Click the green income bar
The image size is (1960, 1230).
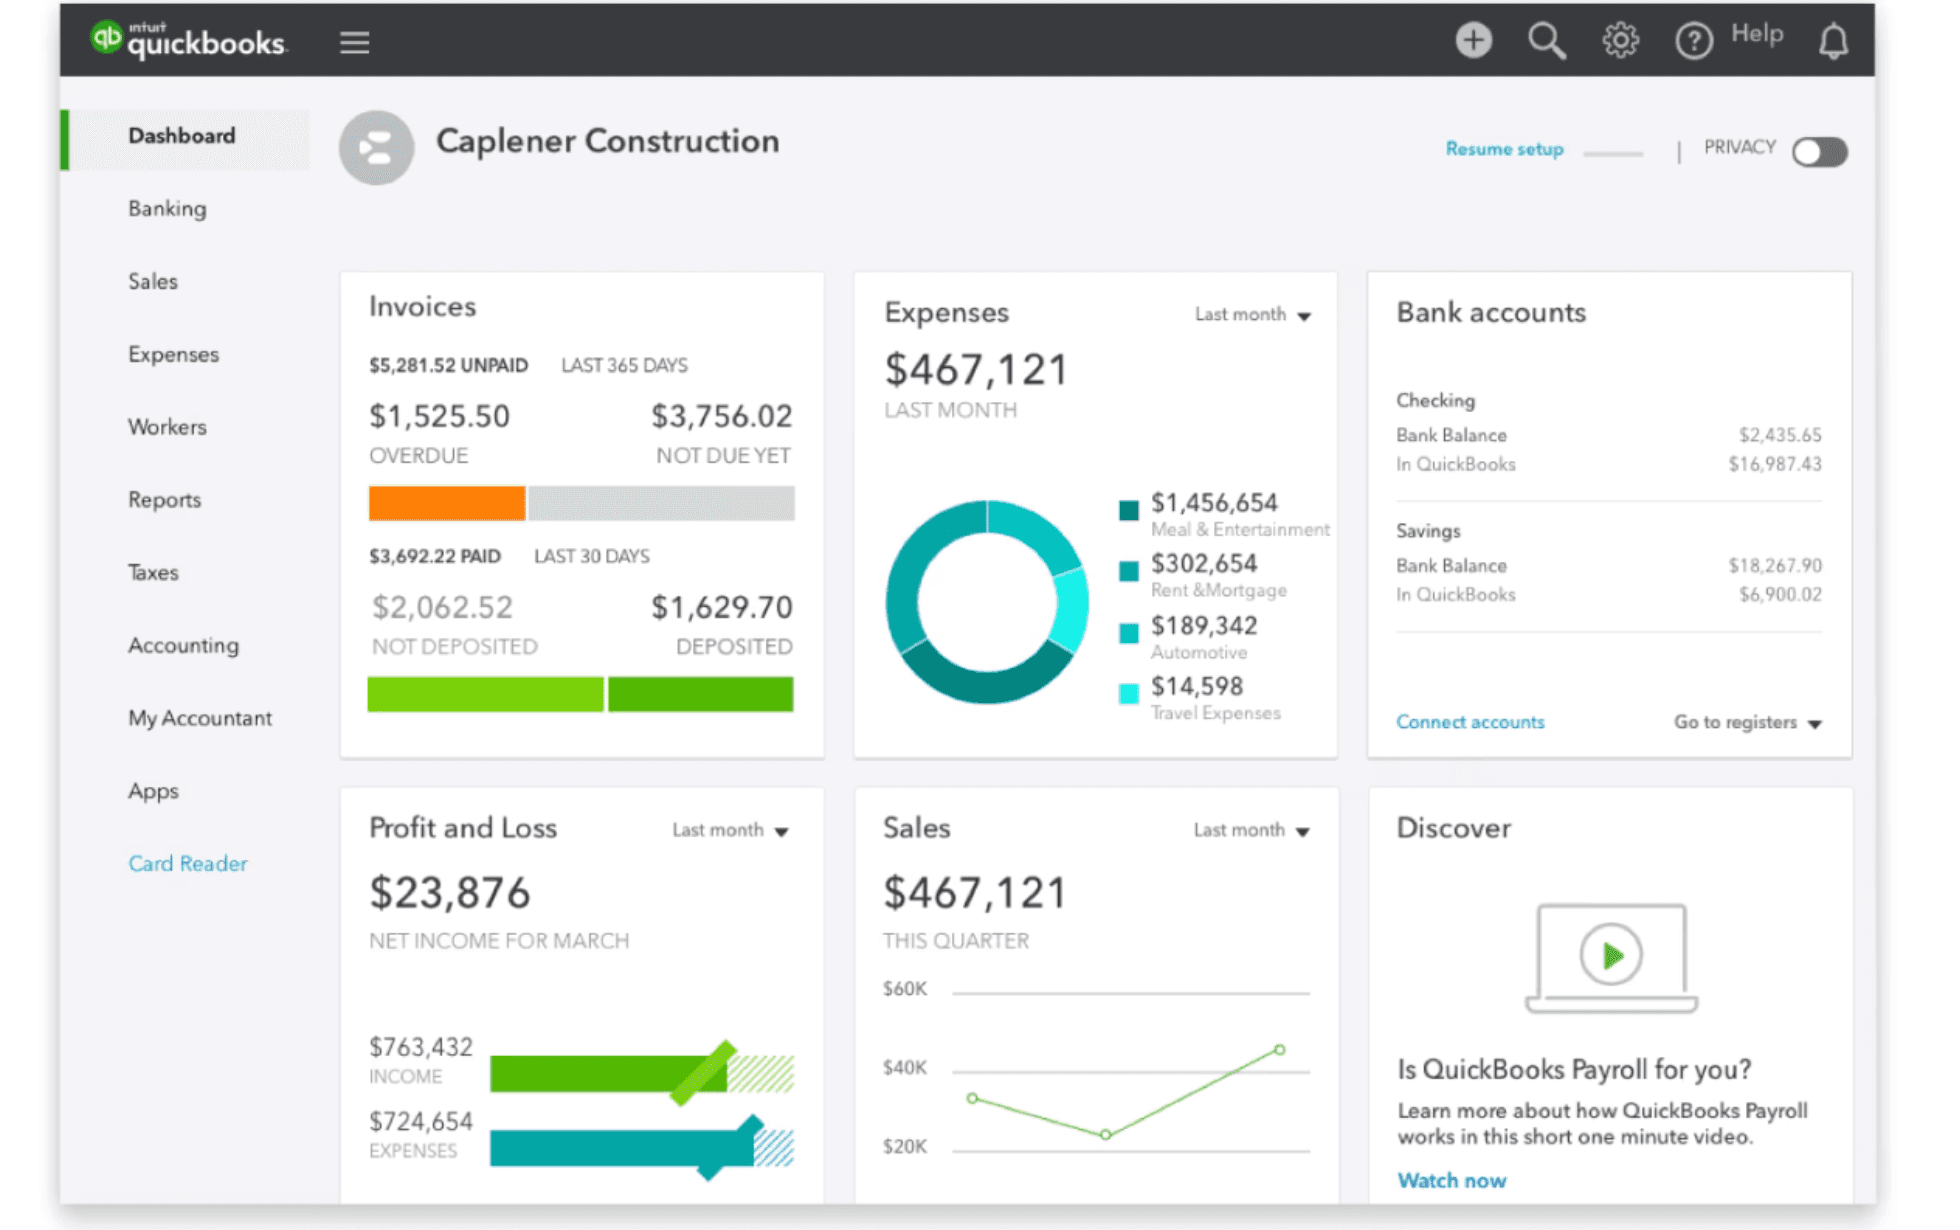coord(608,1075)
